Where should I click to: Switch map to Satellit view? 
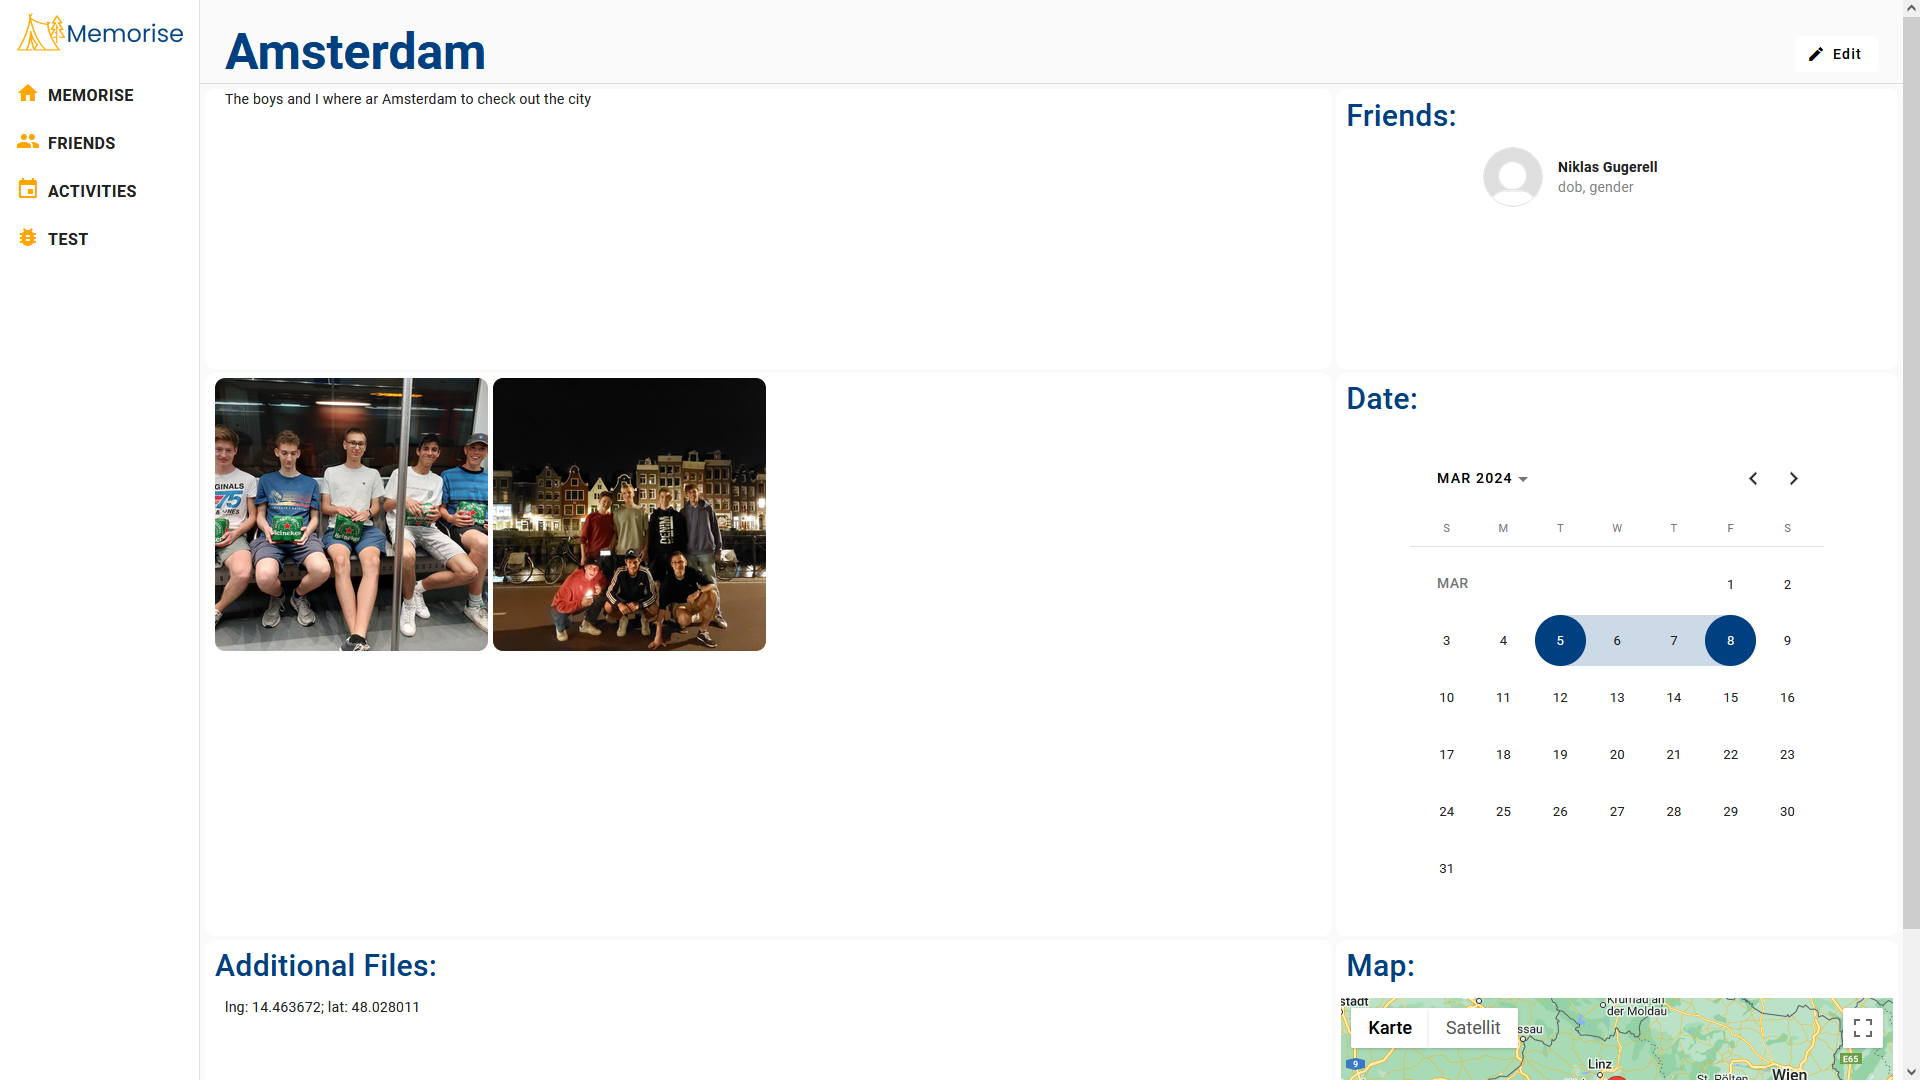pyautogui.click(x=1473, y=1028)
